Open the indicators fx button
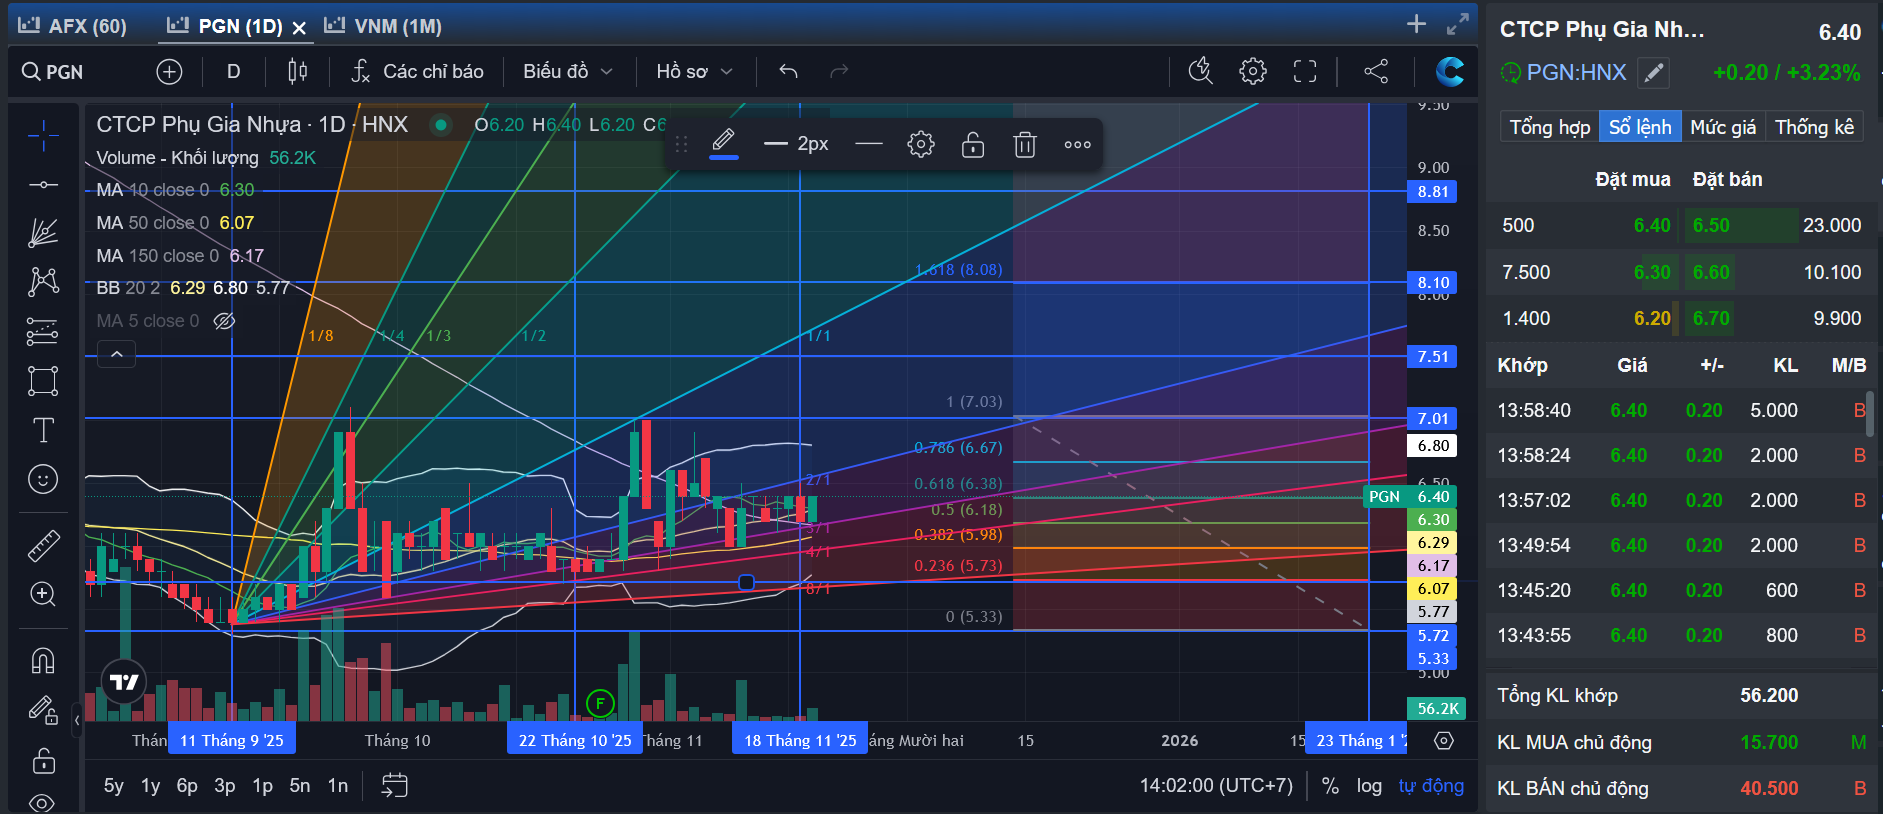This screenshot has width=1883, height=814. click(417, 72)
